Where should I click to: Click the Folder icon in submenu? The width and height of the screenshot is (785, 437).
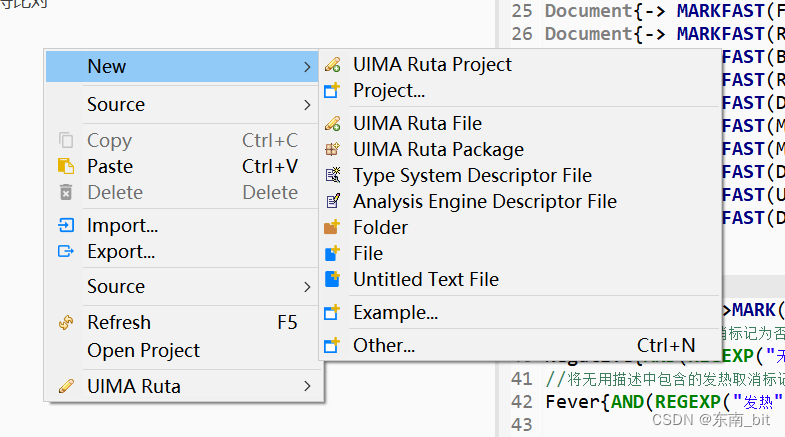pyautogui.click(x=333, y=228)
